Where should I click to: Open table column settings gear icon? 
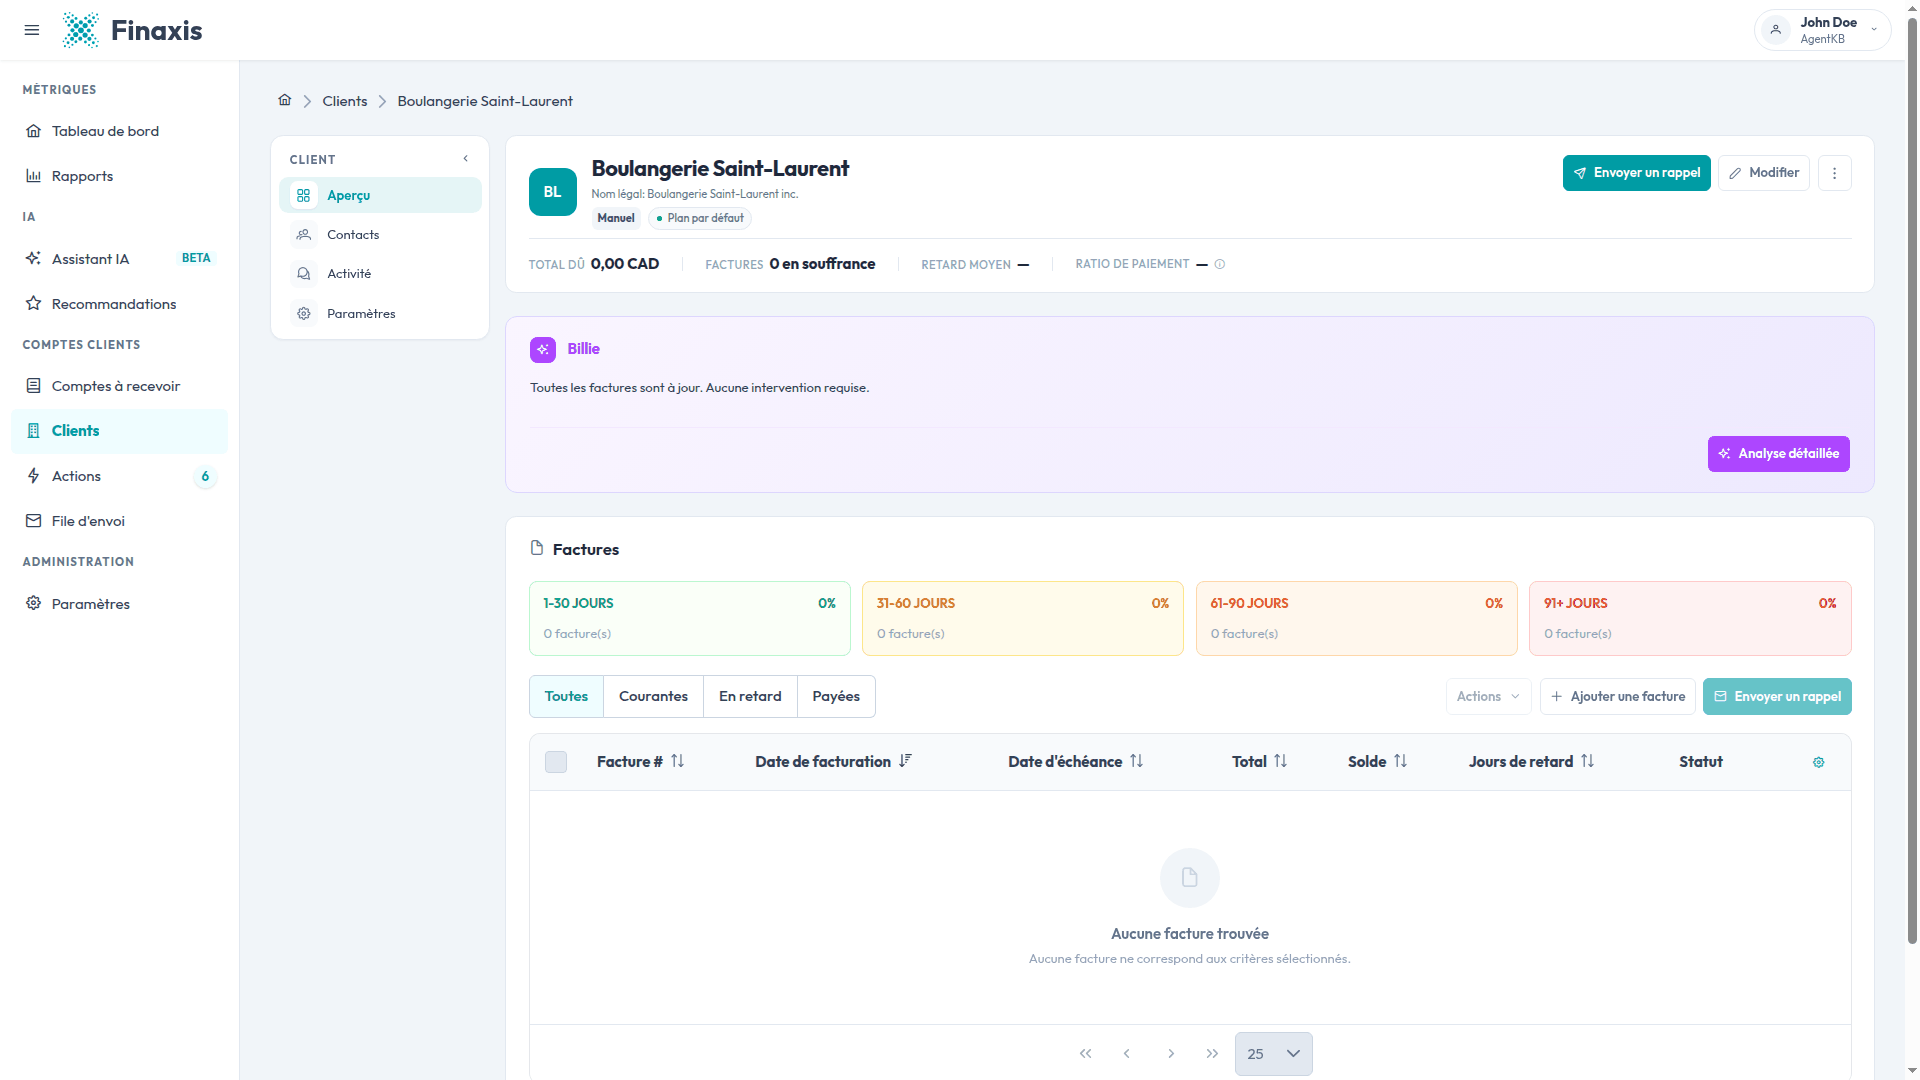[x=1818, y=762]
